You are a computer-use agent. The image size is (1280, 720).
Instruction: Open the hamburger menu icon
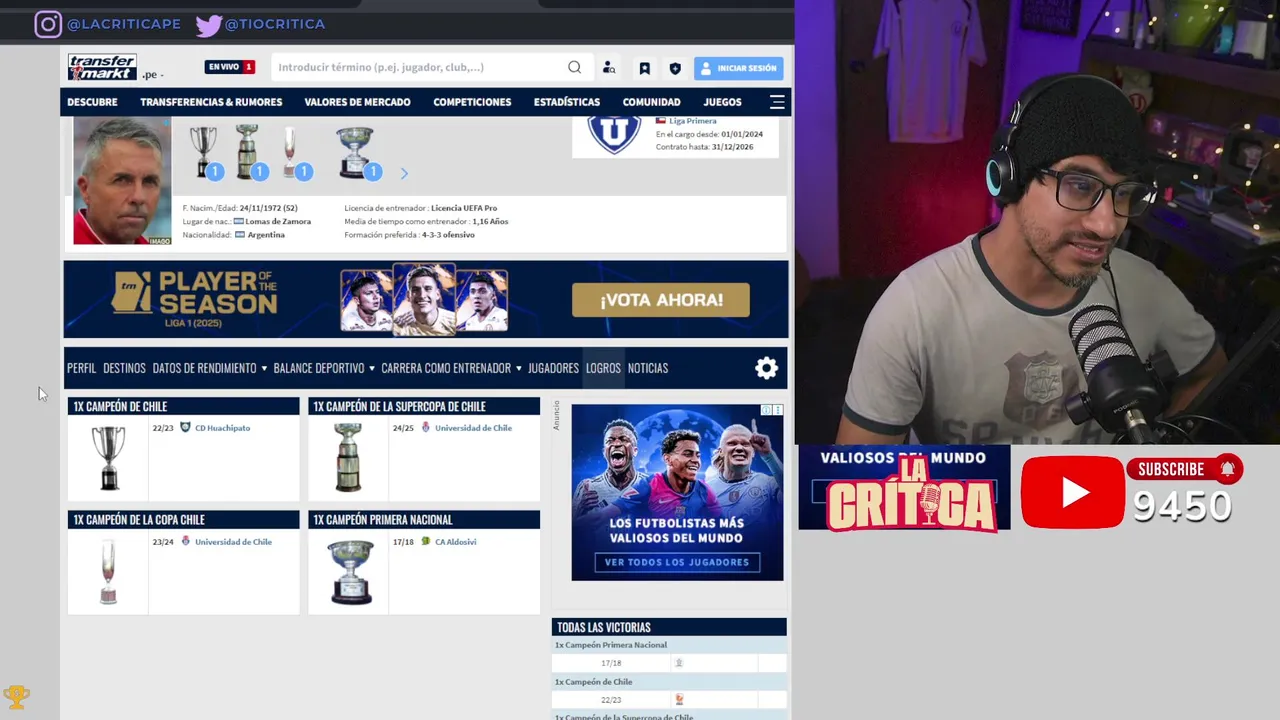[777, 102]
